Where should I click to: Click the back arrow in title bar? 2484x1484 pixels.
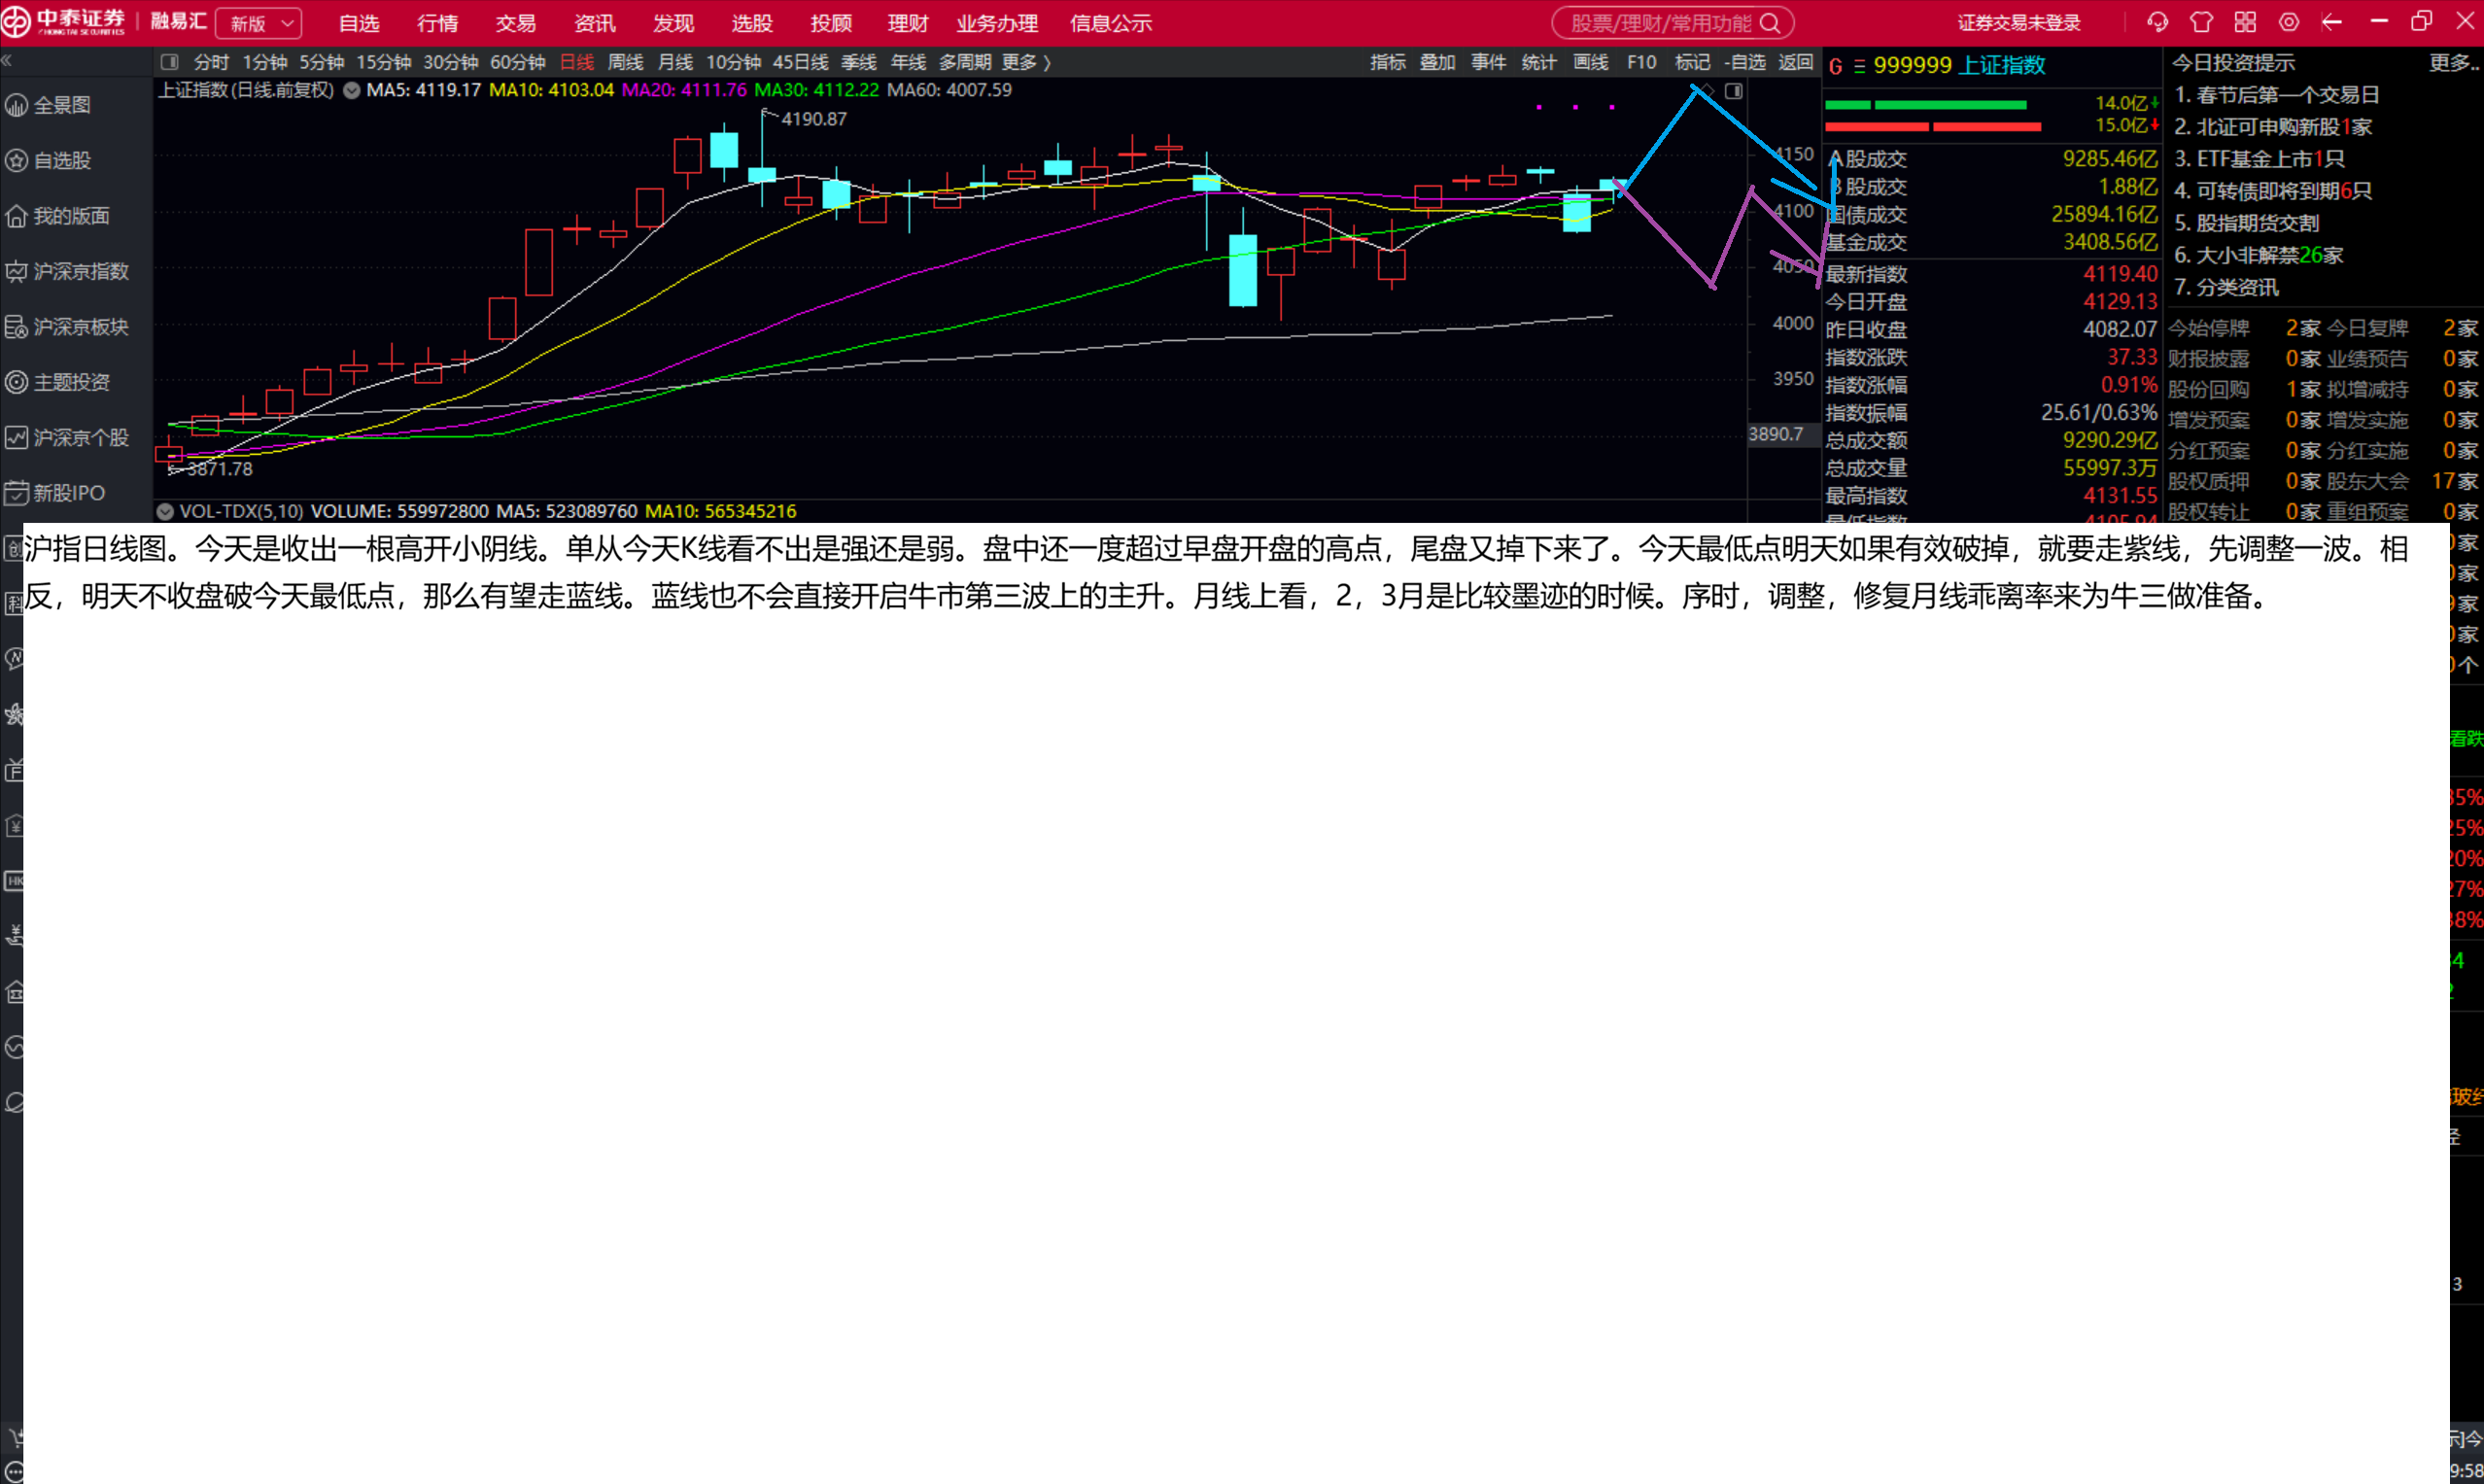click(2332, 22)
